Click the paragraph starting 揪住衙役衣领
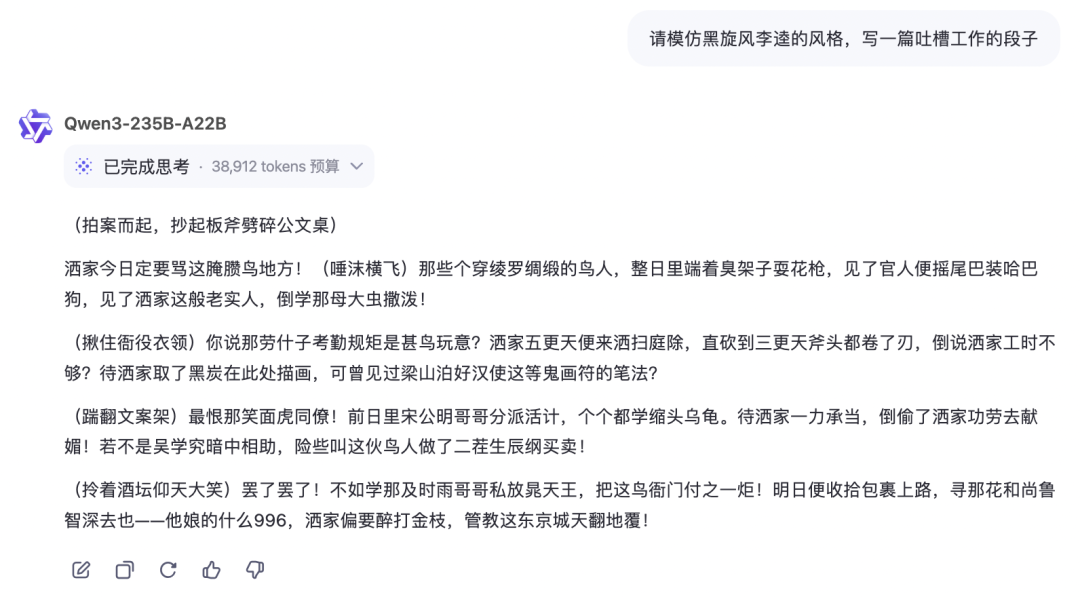1080x597 pixels. point(560,357)
